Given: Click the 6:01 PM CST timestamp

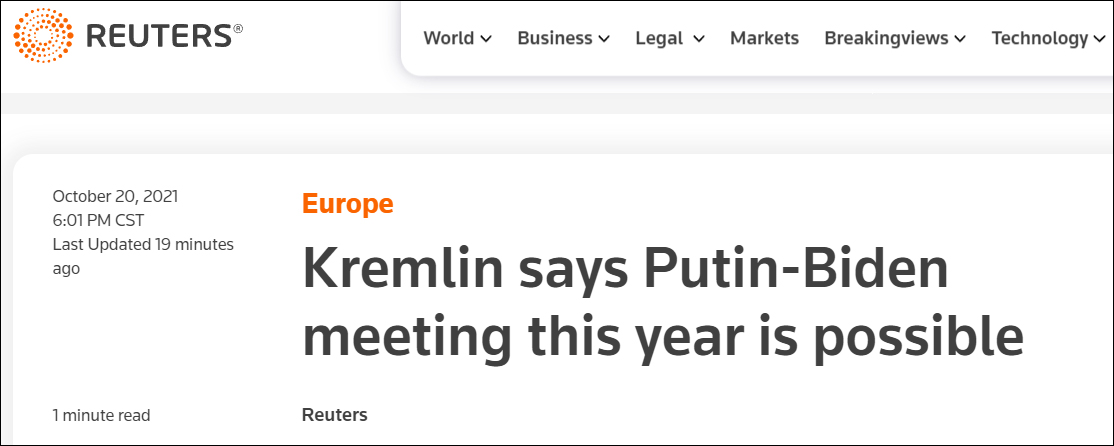Looking at the screenshot, I should (x=98, y=220).
